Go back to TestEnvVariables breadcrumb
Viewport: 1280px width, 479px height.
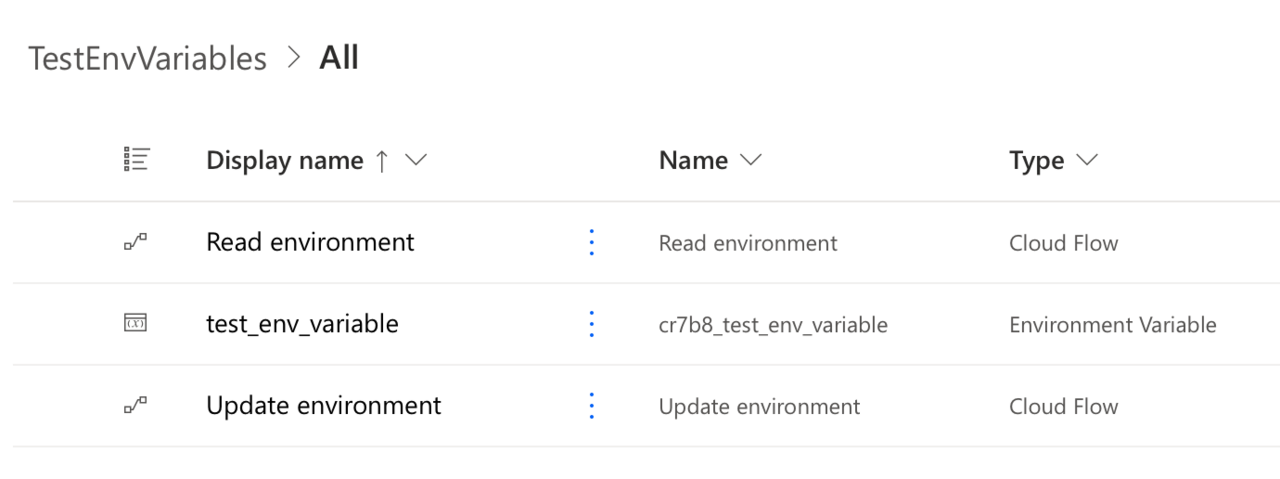[x=148, y=59]
